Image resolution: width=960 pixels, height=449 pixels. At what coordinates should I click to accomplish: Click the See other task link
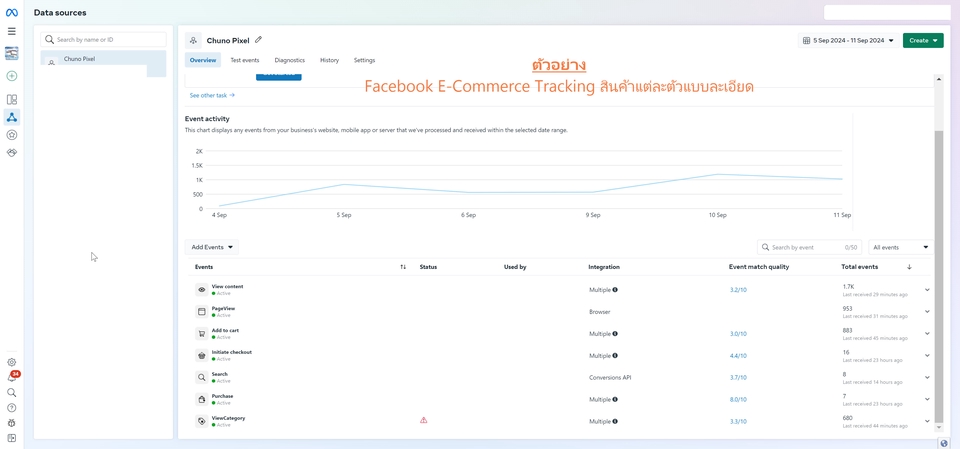tap(212, 96)
